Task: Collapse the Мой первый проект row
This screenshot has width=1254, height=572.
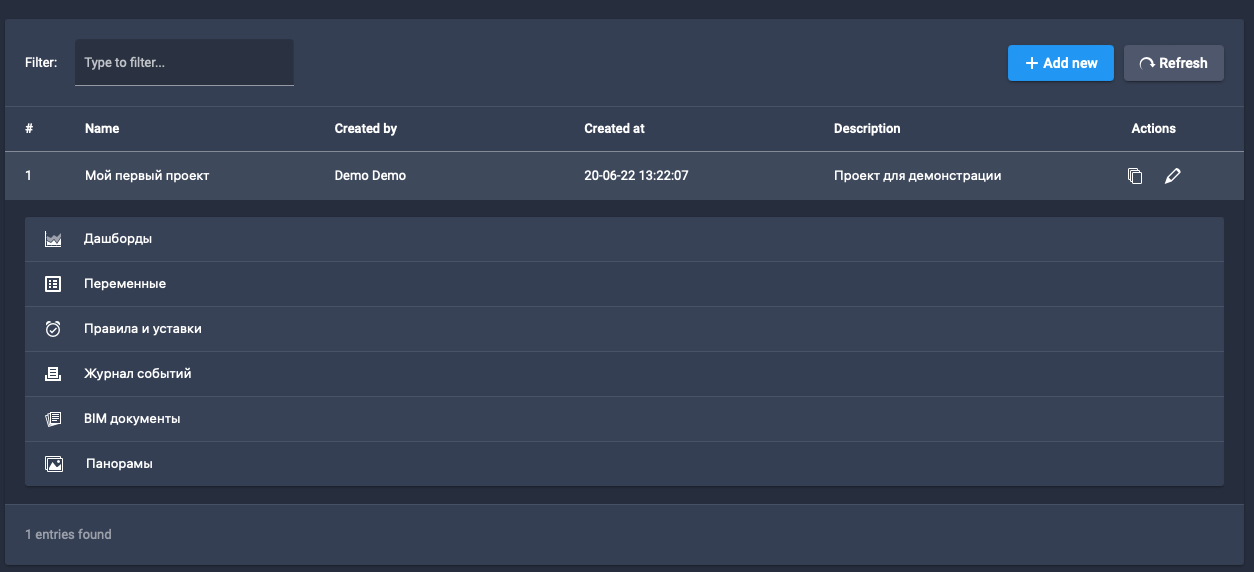Action: 147,176
